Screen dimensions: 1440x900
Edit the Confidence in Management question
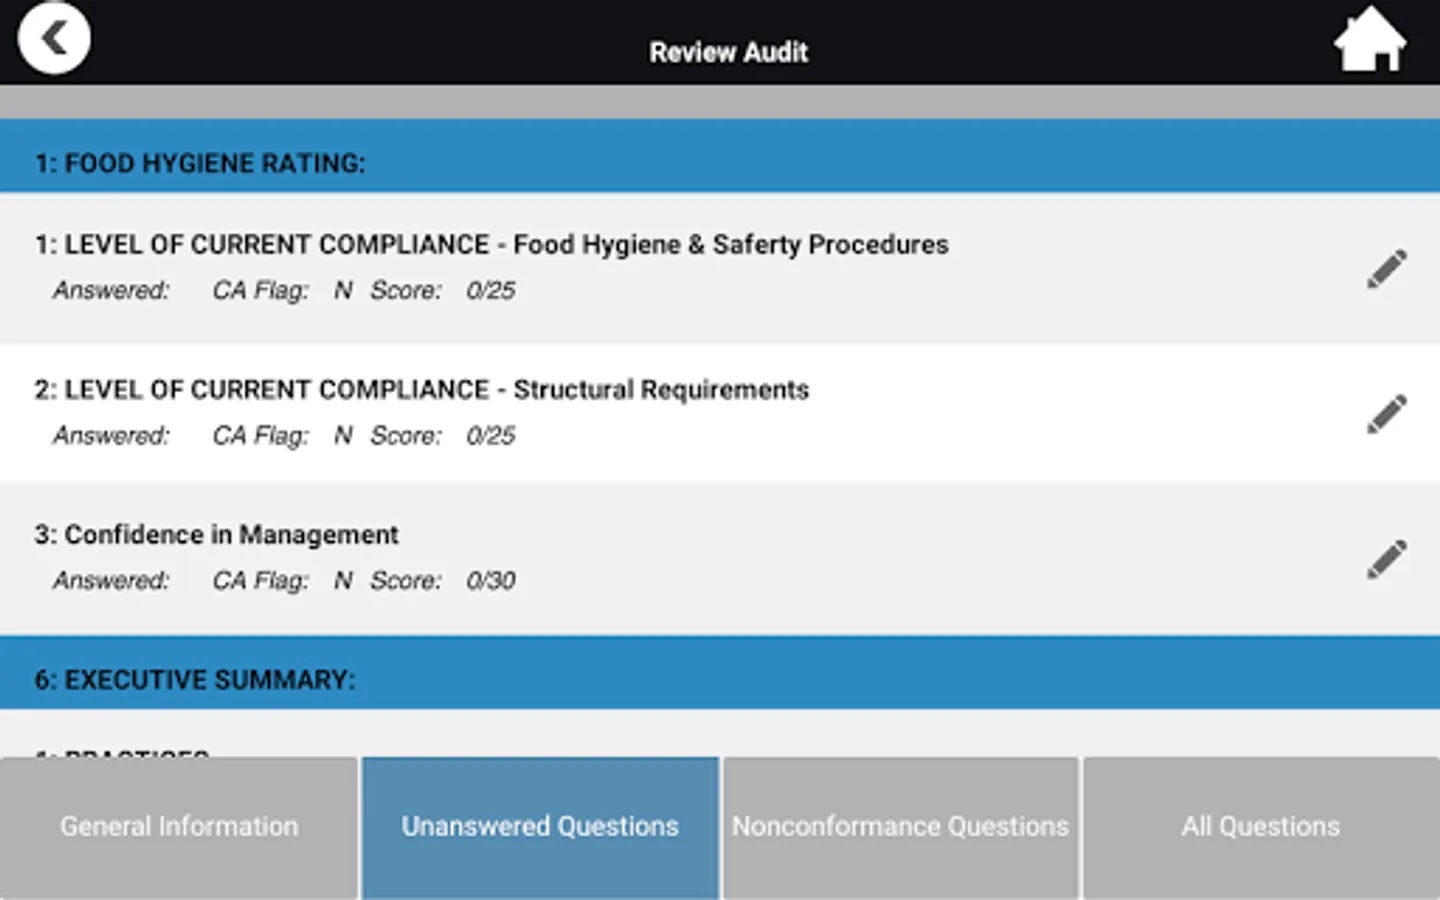1386,559
